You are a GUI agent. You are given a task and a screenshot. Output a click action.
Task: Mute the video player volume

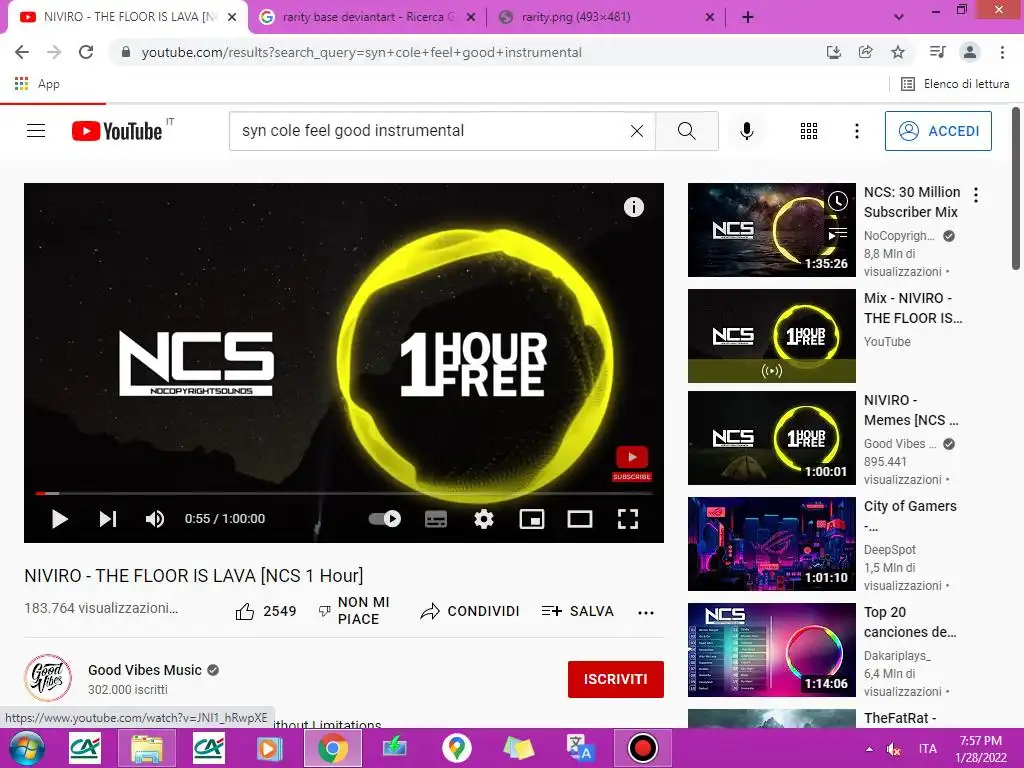point(155,519)
